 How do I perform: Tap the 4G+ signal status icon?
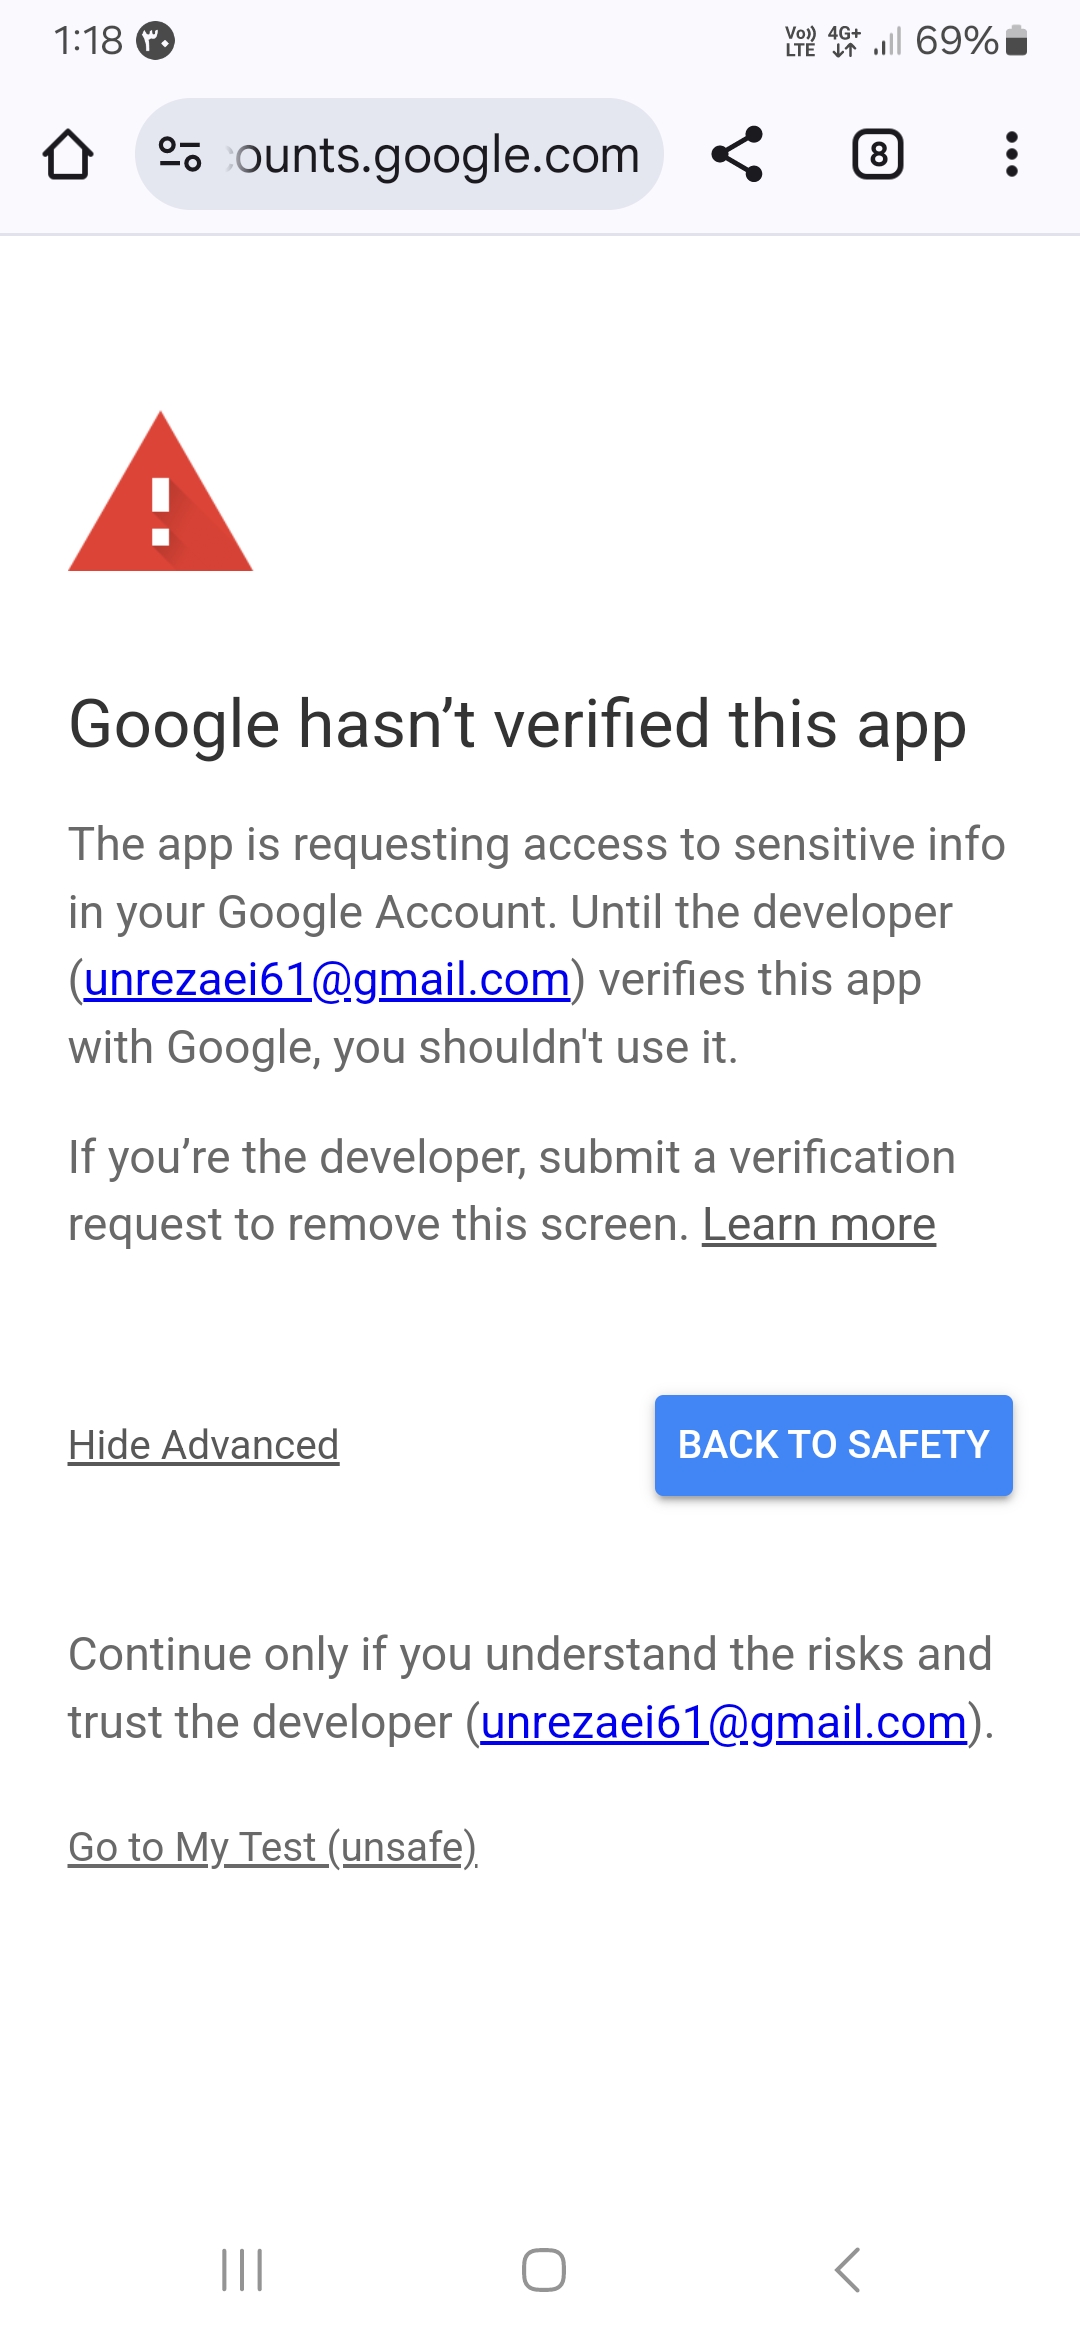(x=844, y=41)
